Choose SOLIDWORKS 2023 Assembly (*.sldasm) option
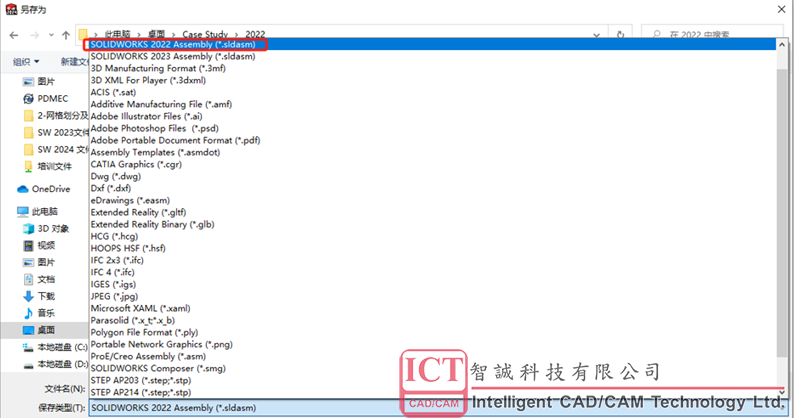Viewport: 794px width, 418px height. [173, 56]
